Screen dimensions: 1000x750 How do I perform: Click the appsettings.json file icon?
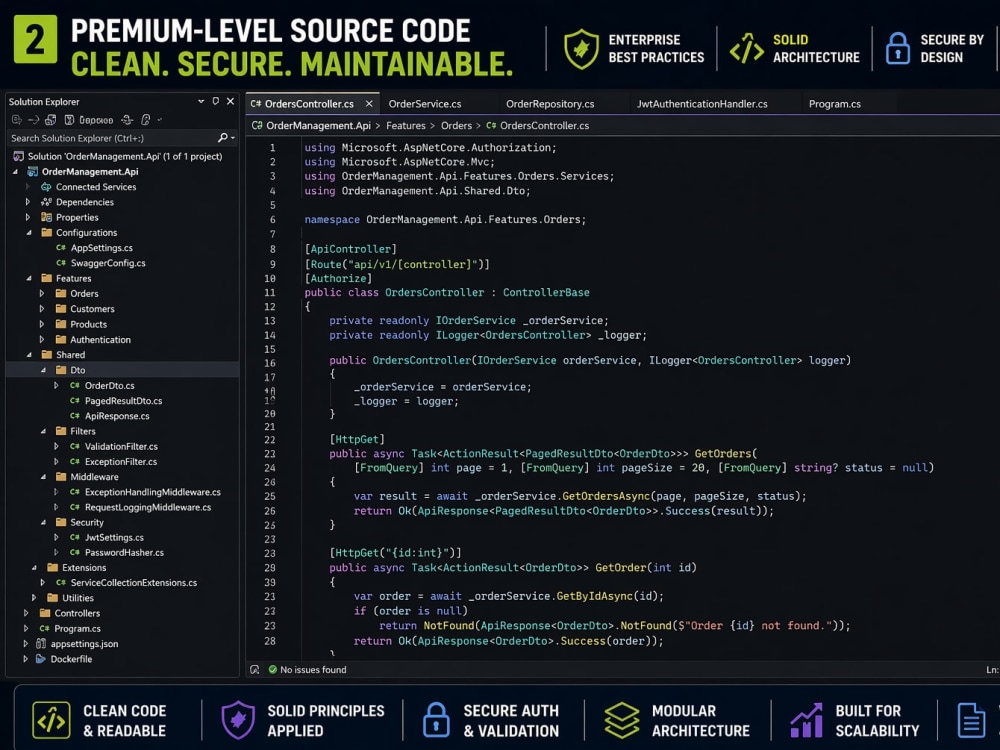point(40,643)
